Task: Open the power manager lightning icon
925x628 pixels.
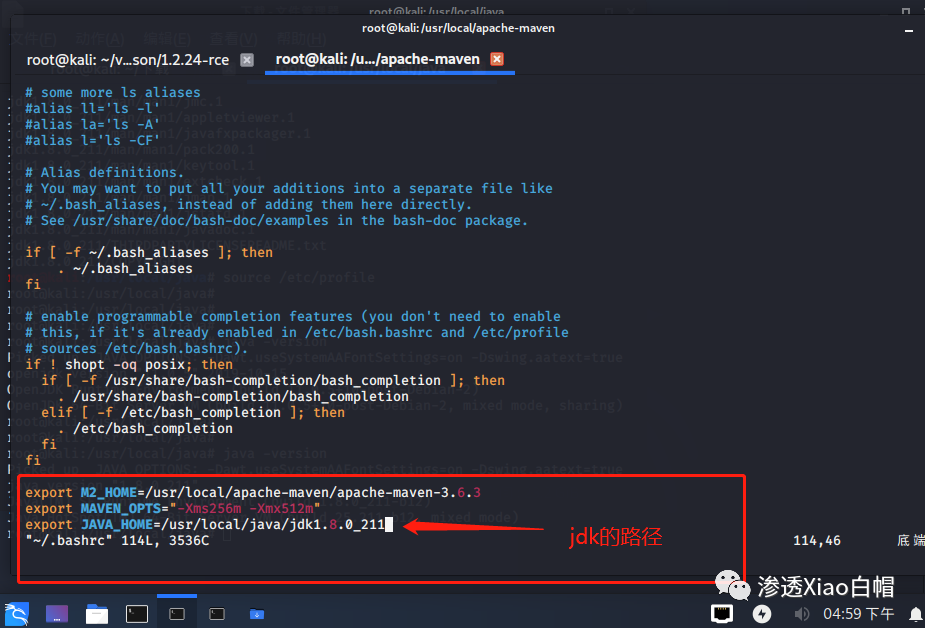Action: click(x=762, y=614)
